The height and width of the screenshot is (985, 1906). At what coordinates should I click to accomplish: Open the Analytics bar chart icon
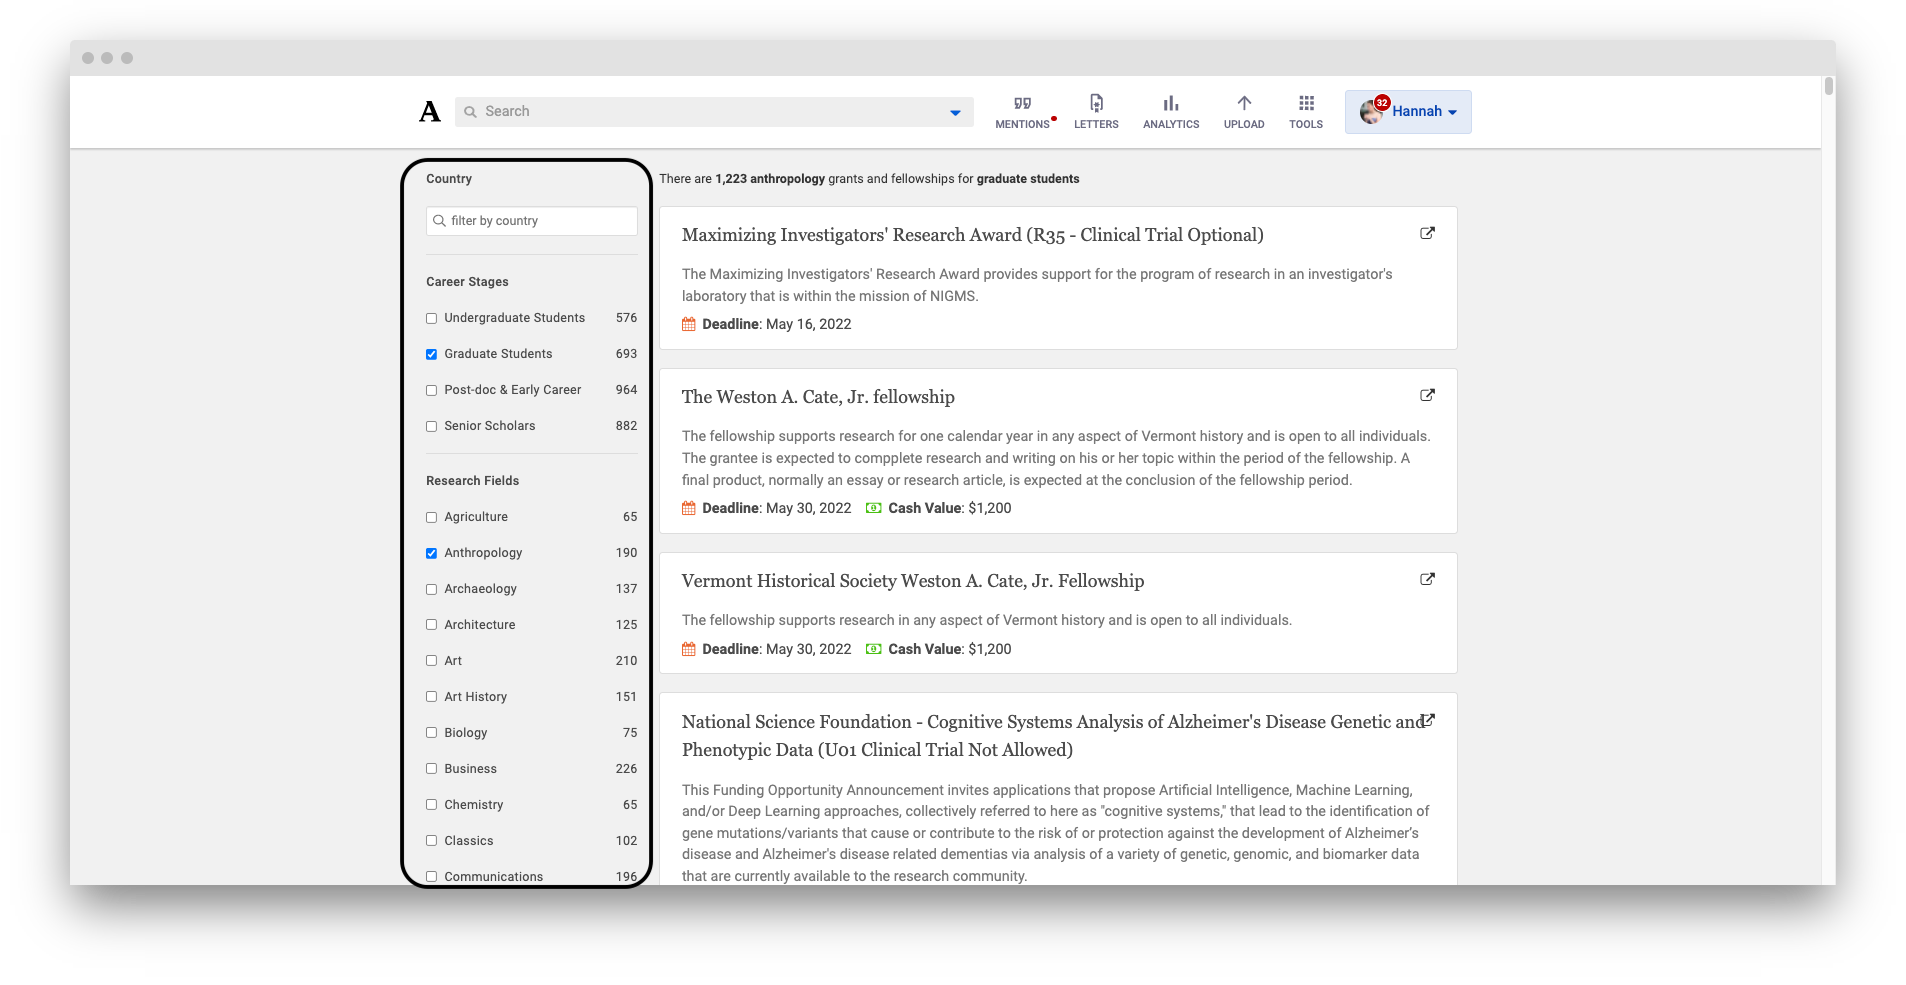point(1171,103)
